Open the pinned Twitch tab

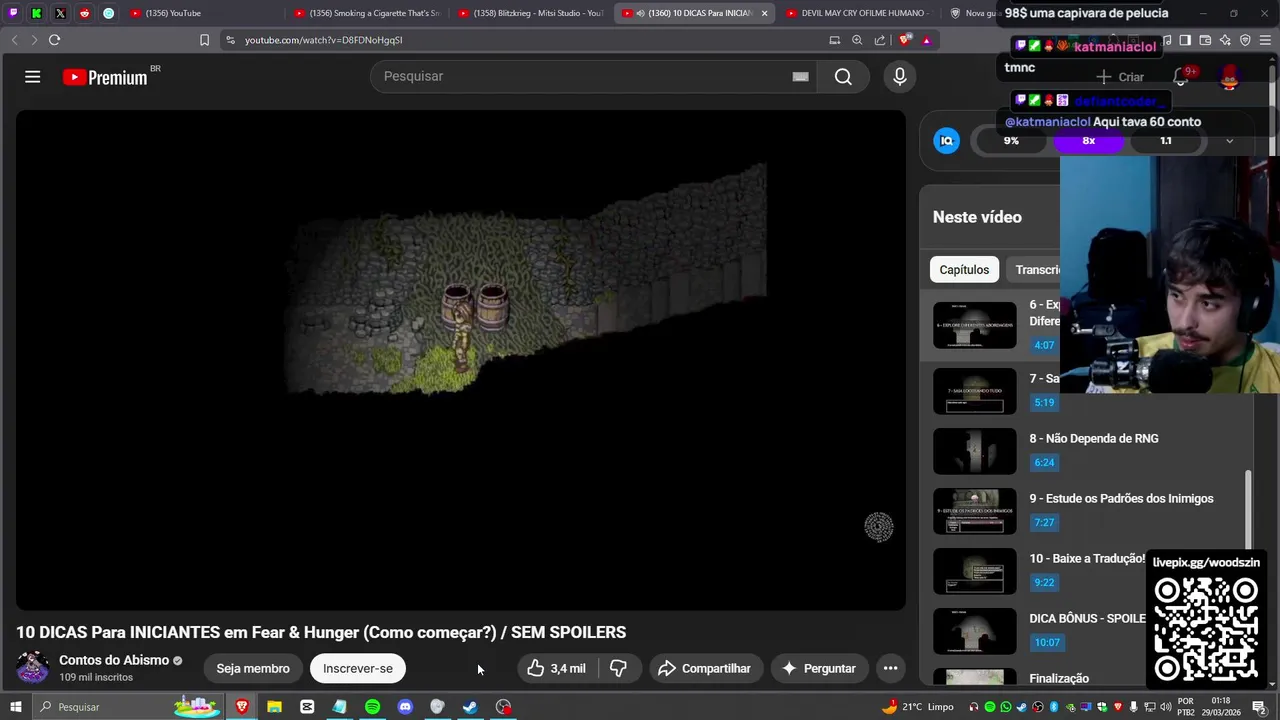click(13, 13)
